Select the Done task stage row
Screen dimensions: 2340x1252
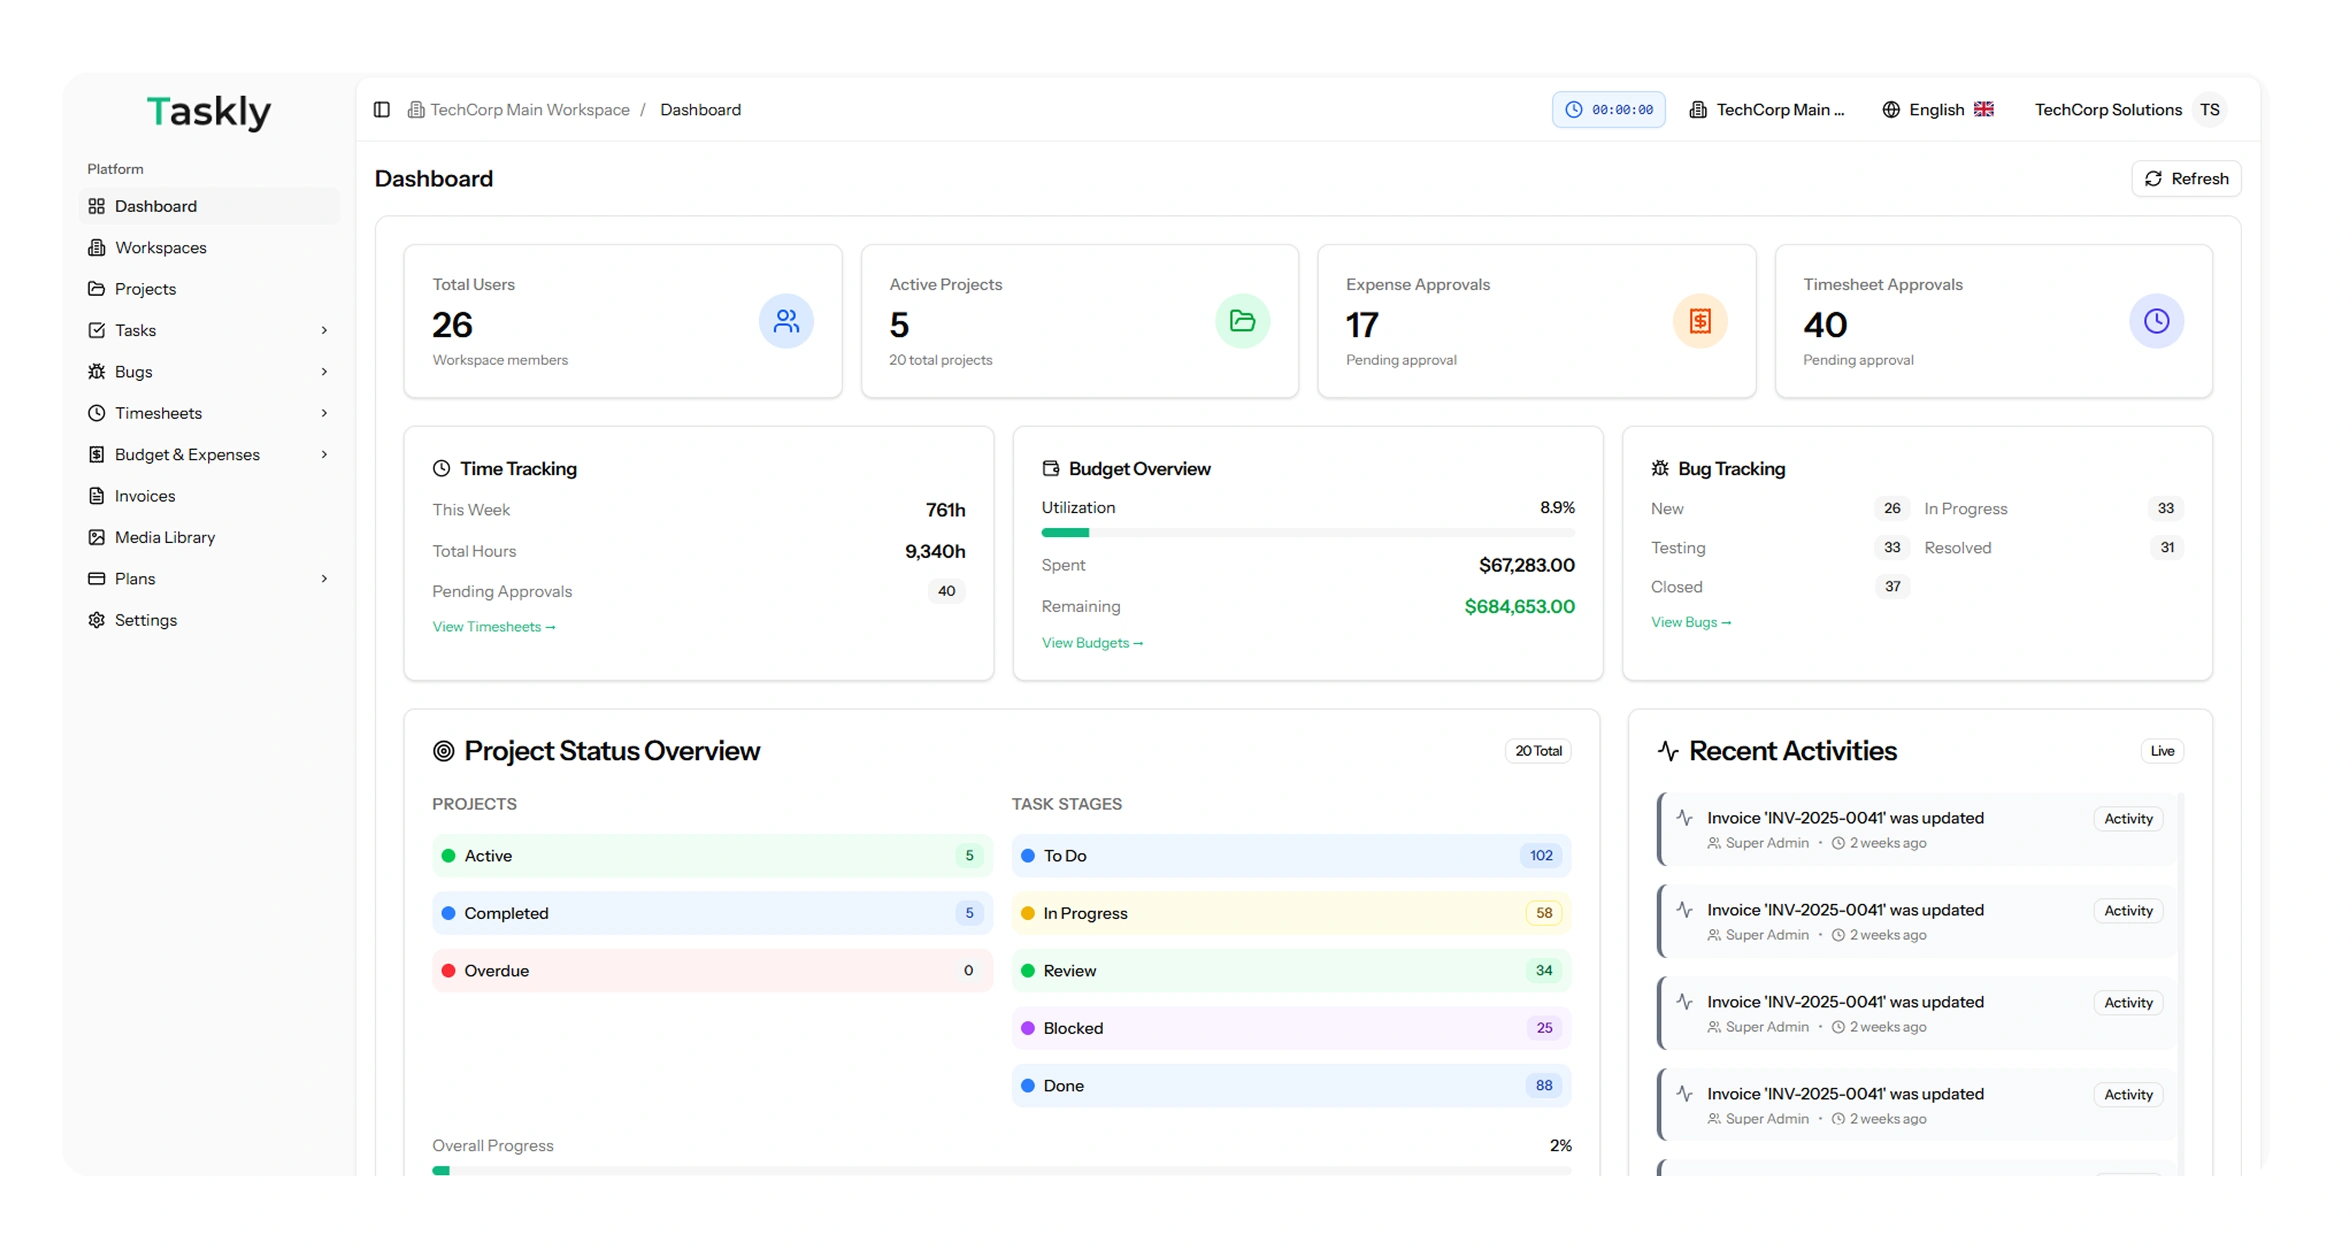point(1291,1086)
